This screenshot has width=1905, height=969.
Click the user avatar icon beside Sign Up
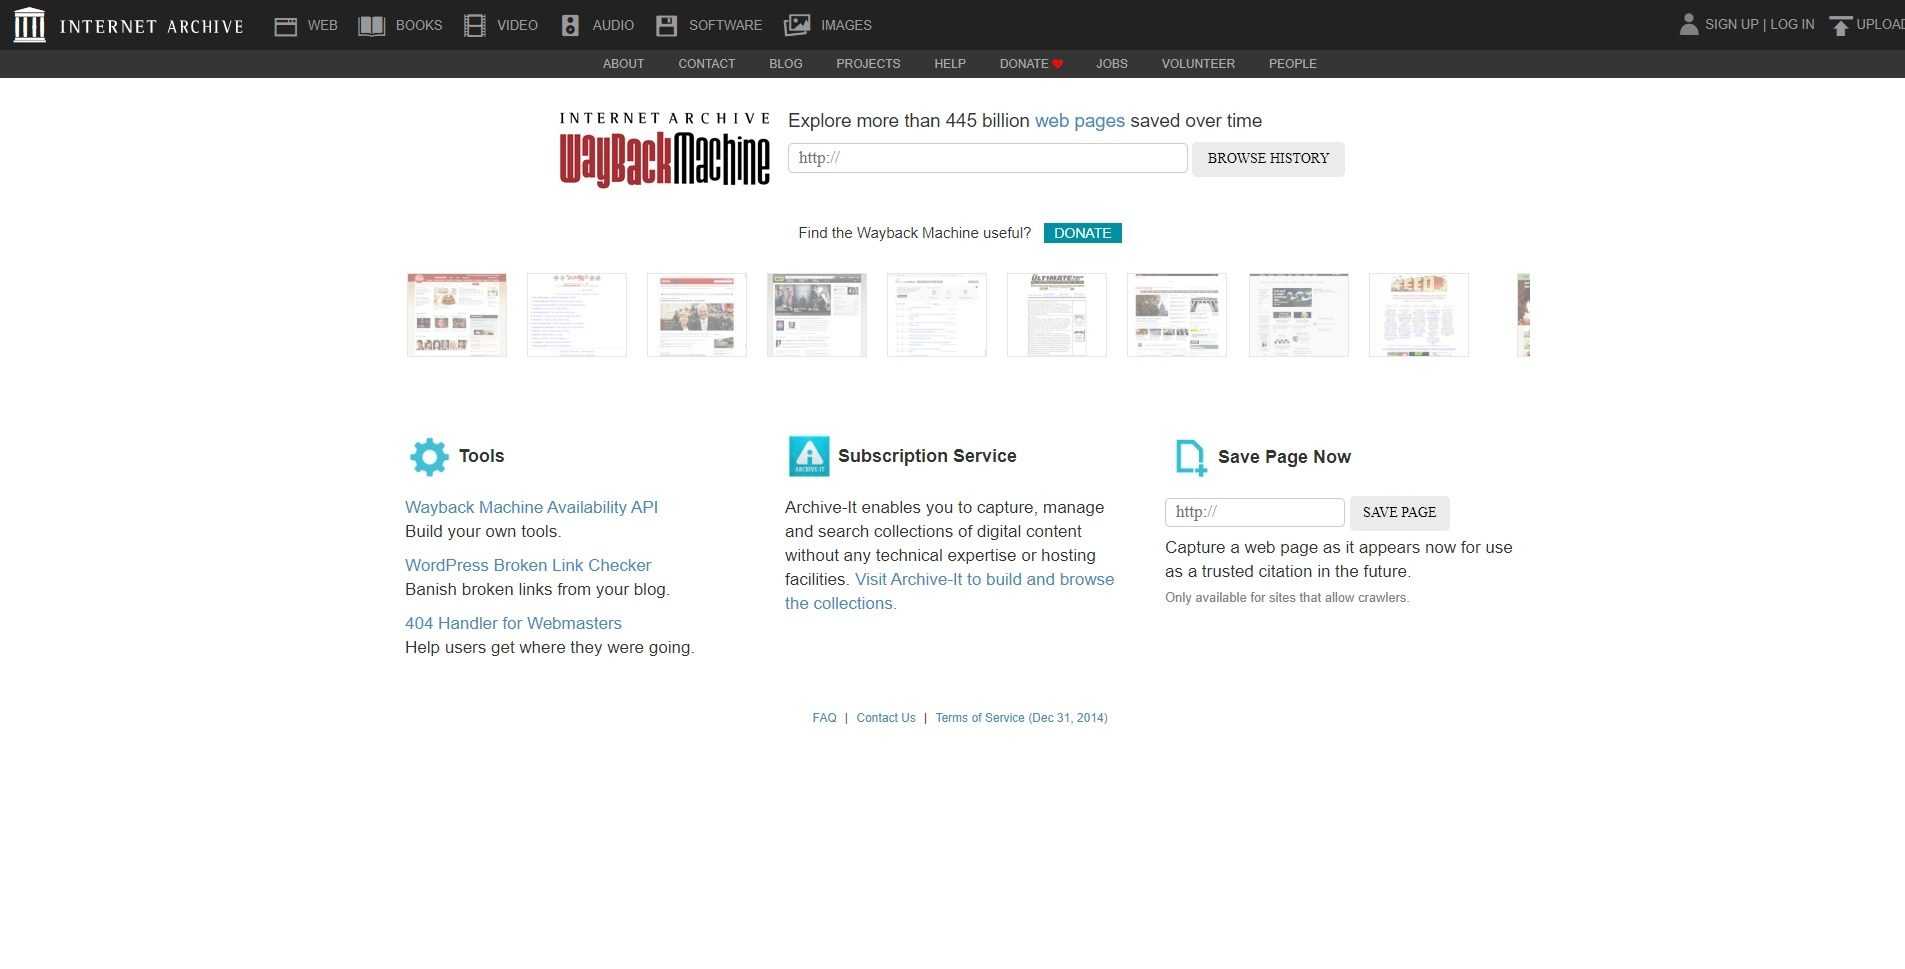pos(1688,25)
